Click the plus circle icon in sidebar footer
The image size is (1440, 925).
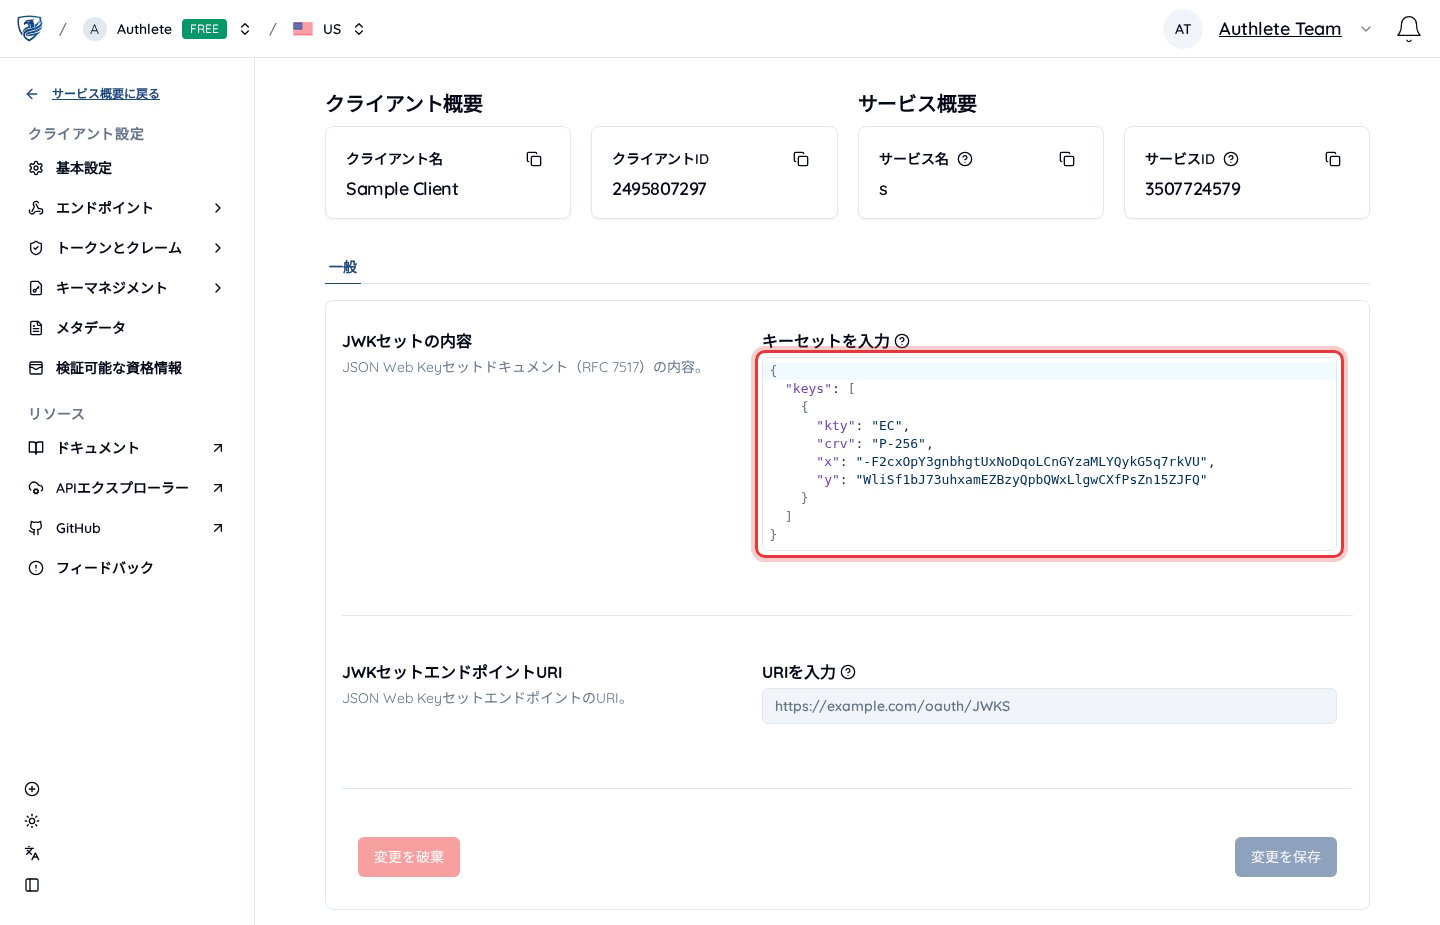[32, 789]
